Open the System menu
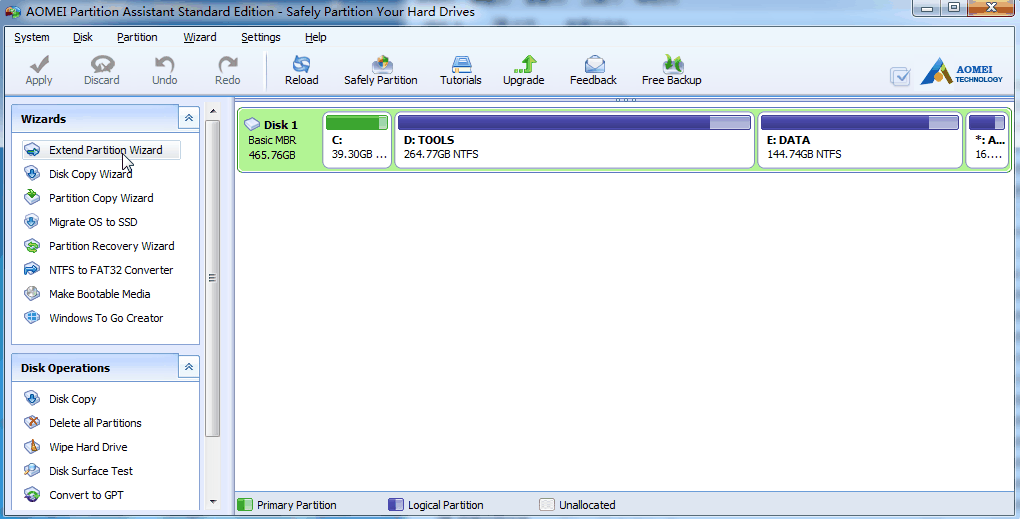The height and width of the screenshot is (519, 1020). click(32, 37)
